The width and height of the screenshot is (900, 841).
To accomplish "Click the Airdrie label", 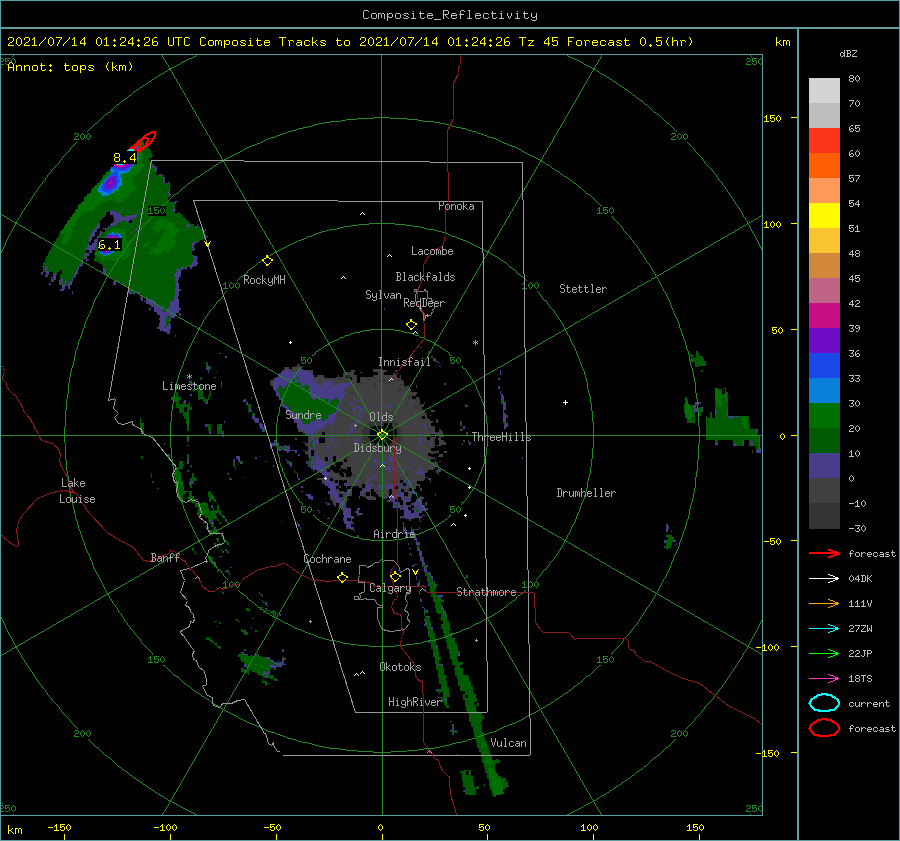I will [x=394, y=534].
